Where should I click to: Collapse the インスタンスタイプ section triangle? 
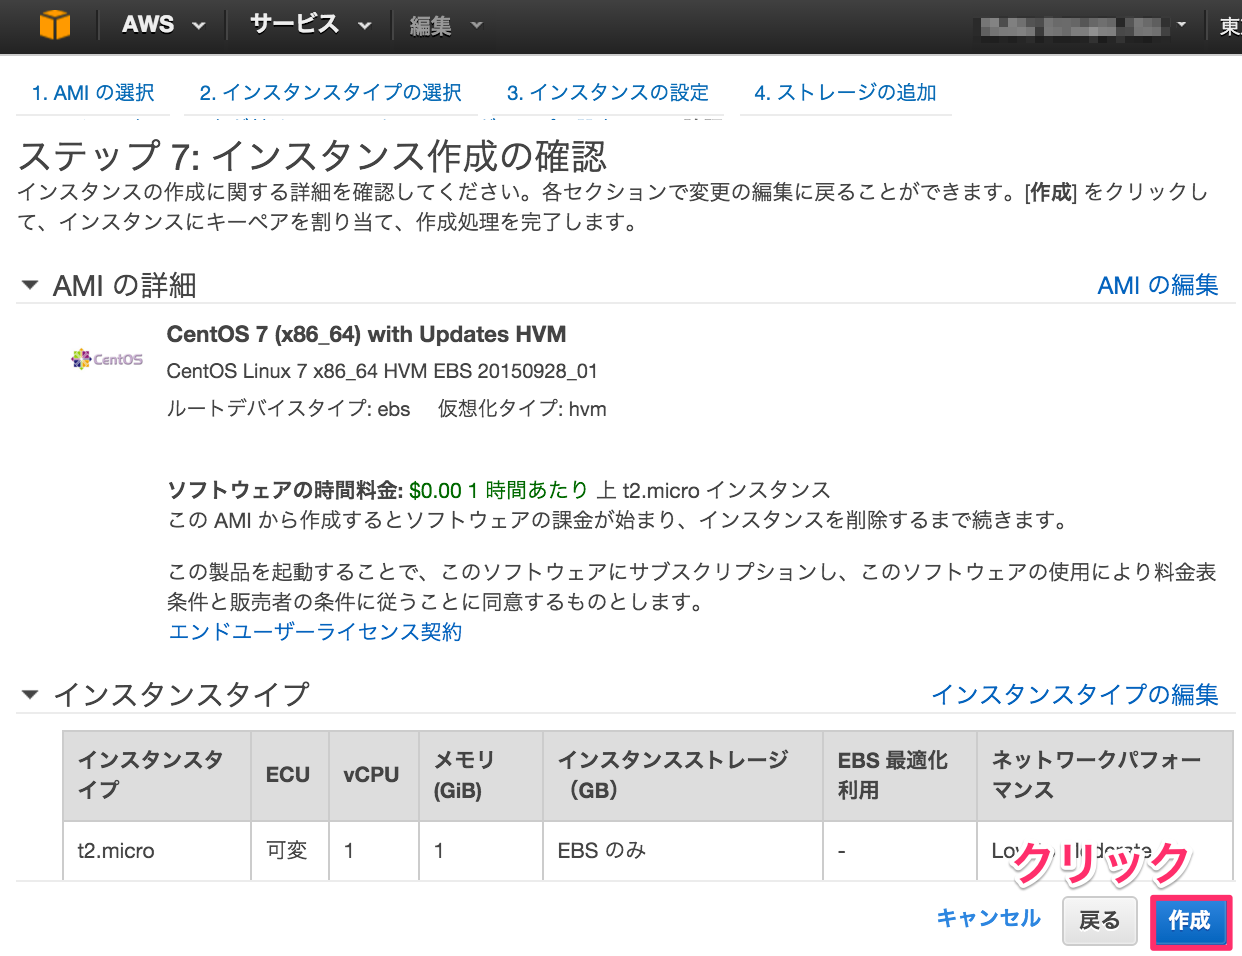[x=30, y=694]
